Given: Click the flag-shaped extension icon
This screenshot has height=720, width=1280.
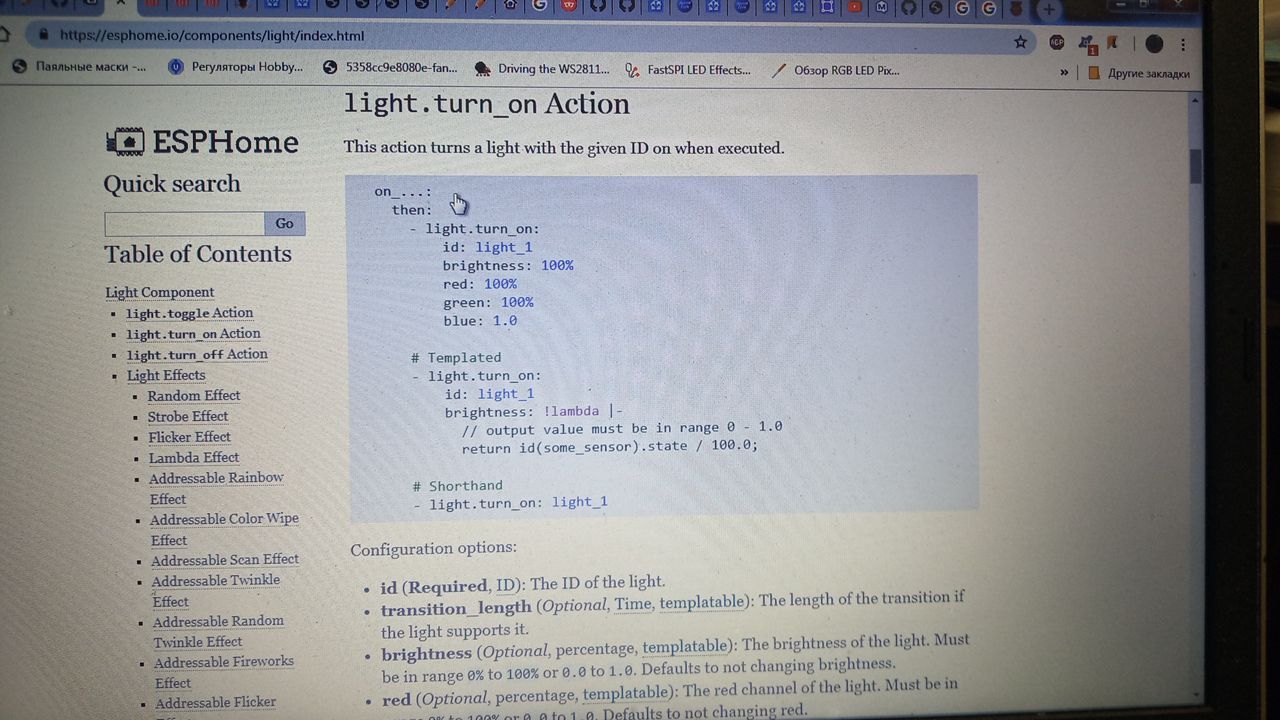Looking at the screenshot, I should point(1111,43).
